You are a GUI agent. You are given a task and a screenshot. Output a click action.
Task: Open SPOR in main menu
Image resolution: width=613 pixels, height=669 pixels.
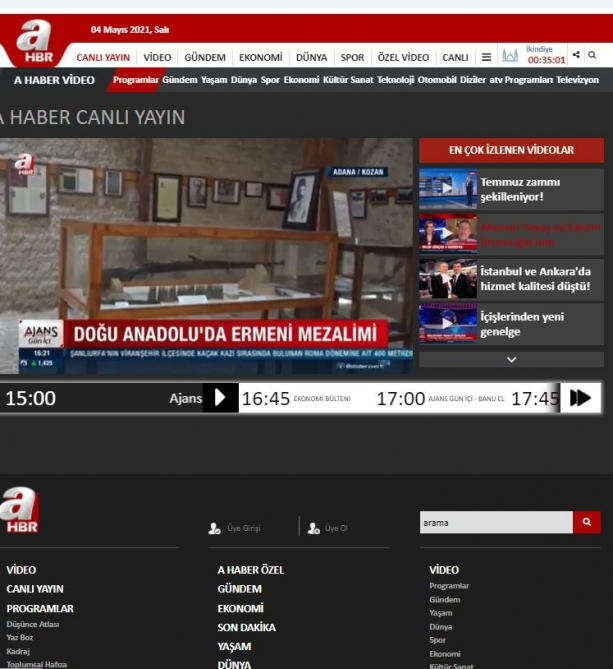coord(352,58)
